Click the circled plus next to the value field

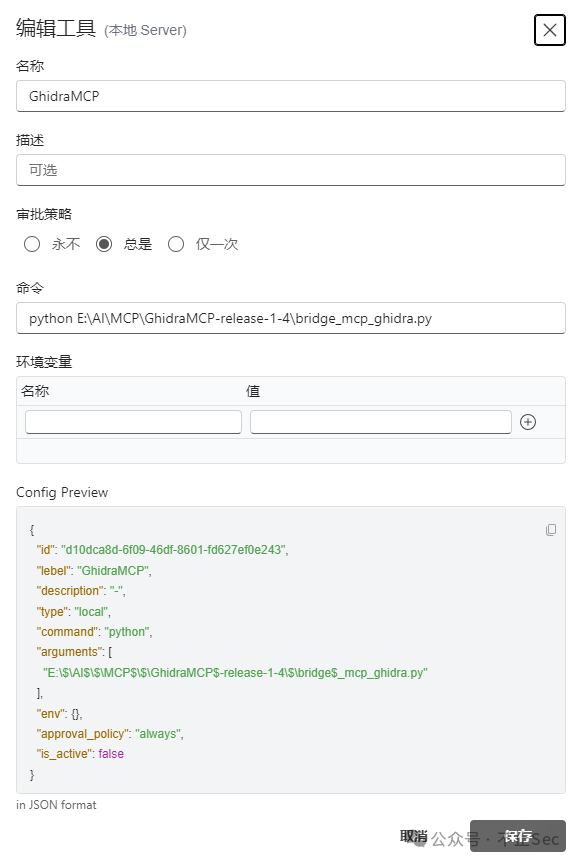point(528,422)
